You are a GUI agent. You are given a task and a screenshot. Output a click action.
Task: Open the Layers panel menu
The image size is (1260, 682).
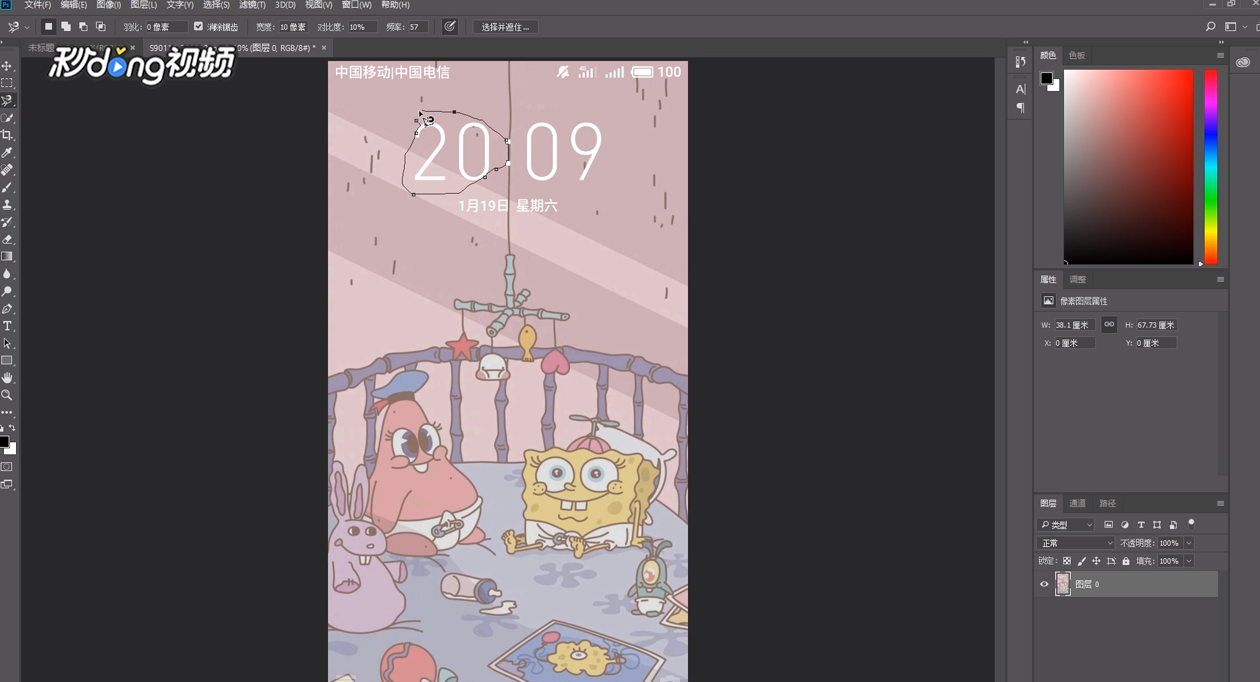click(x=1220, y=503)
